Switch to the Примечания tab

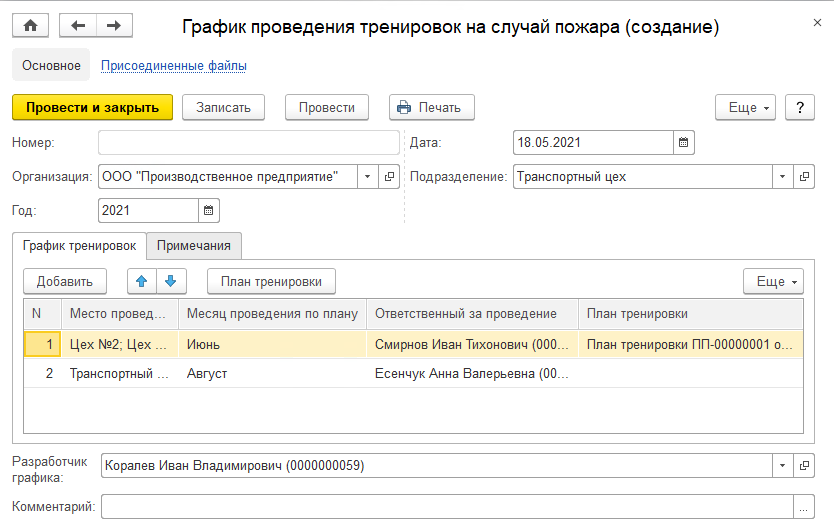tap(194, 246)
